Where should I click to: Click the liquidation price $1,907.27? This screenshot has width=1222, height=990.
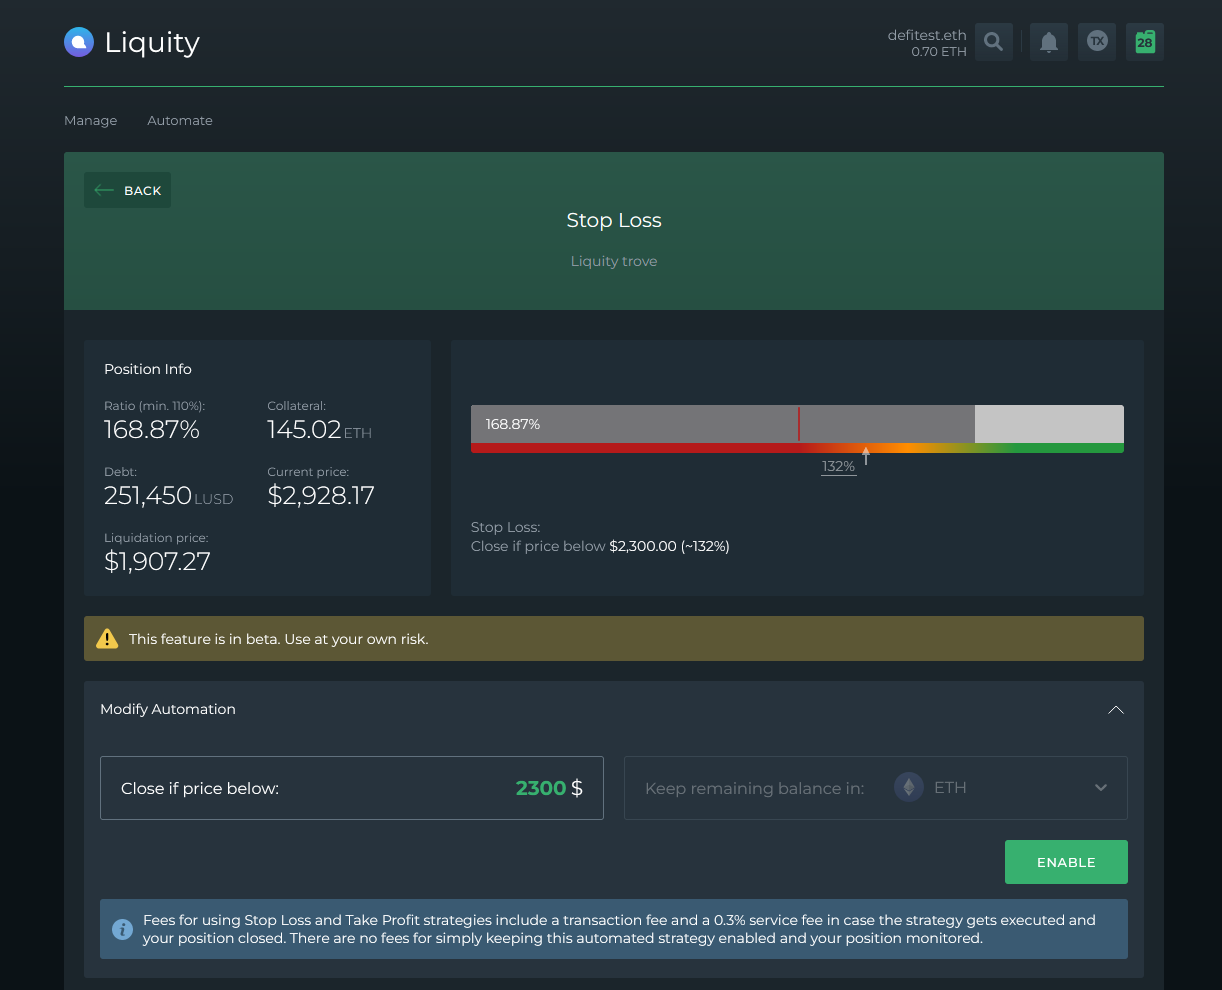[157, 562]
